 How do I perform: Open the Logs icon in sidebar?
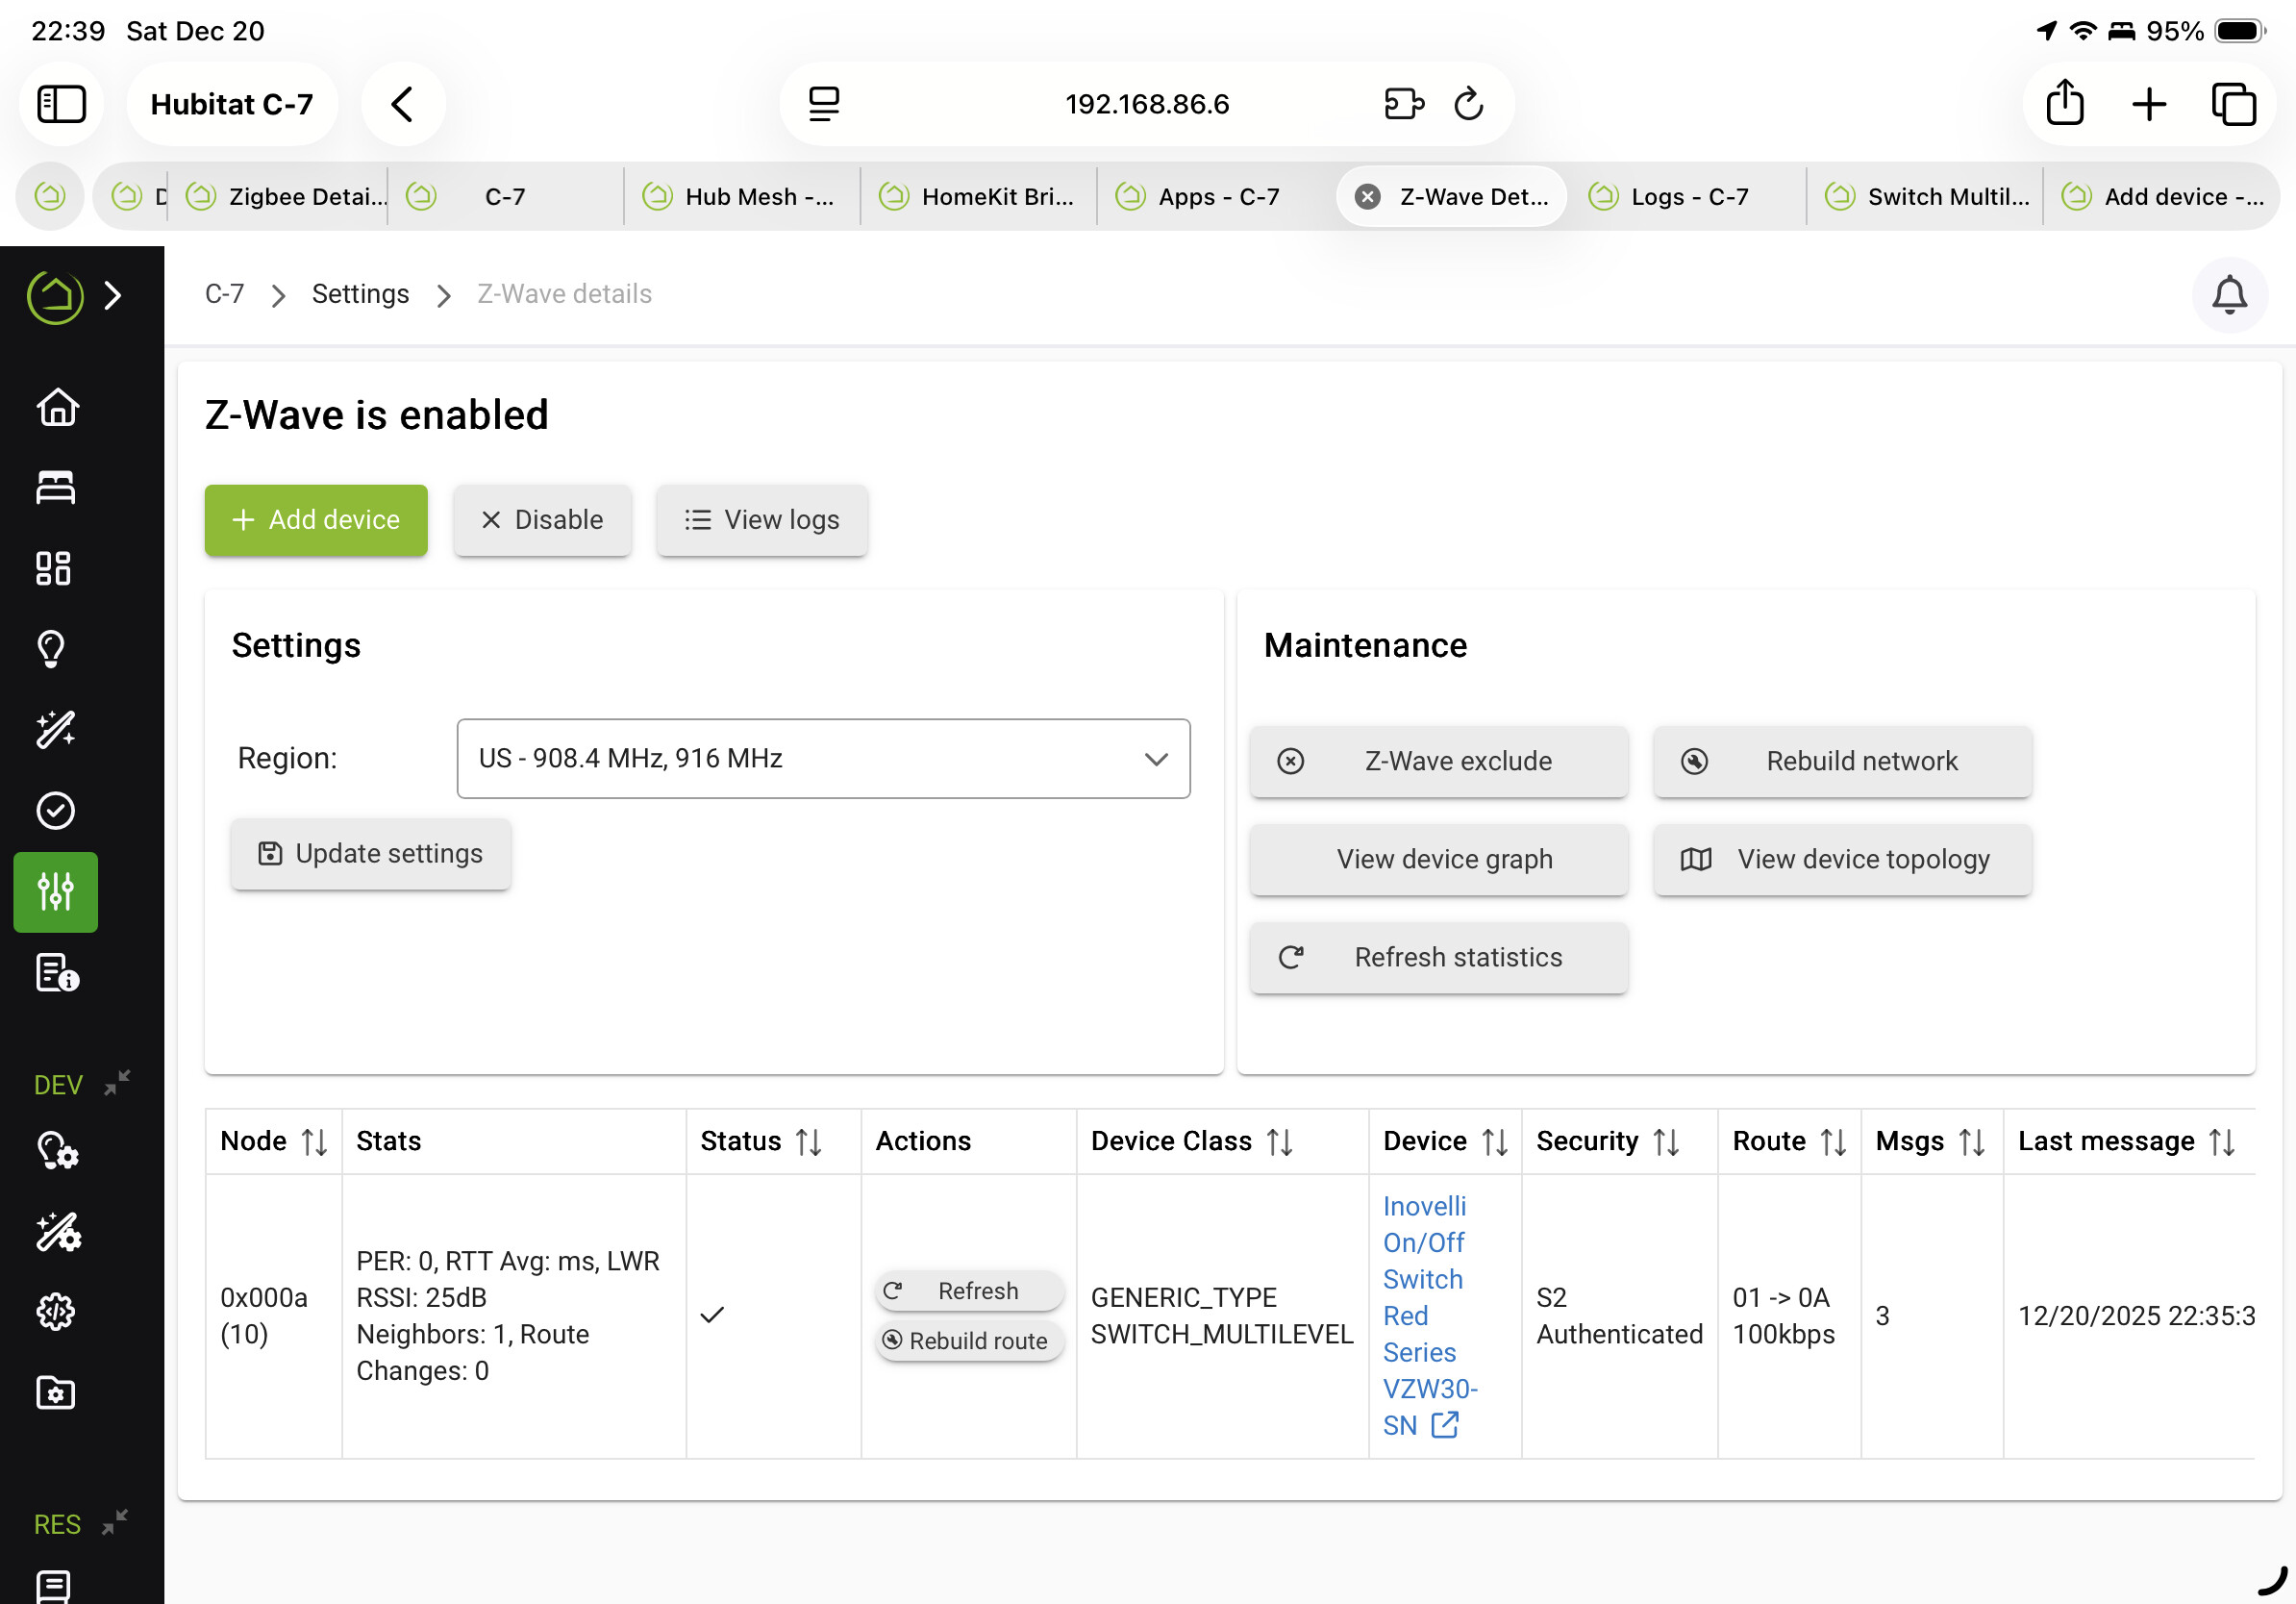(56, 972)
